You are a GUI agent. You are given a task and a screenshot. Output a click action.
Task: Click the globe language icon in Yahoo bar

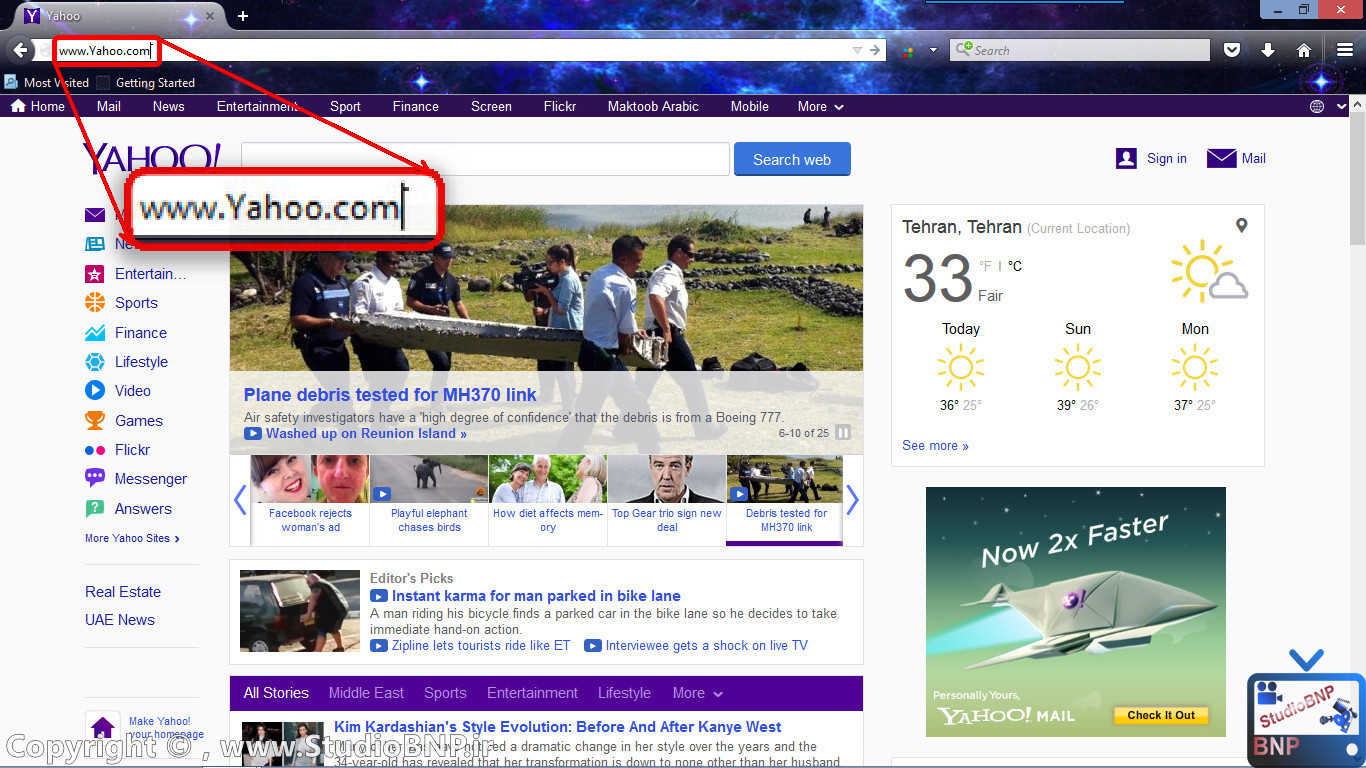tap(1317, 106)
